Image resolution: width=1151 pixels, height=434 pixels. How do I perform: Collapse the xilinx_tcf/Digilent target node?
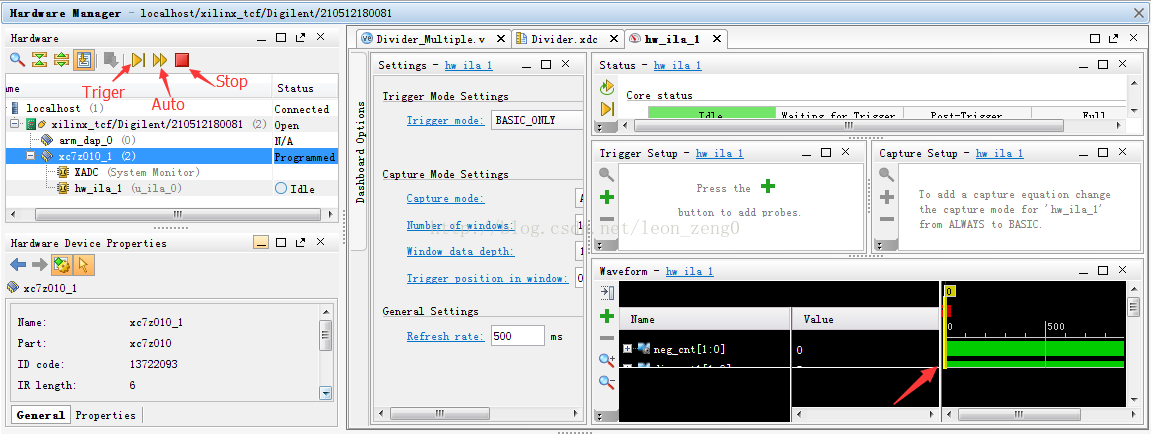(x=15, y=124)
